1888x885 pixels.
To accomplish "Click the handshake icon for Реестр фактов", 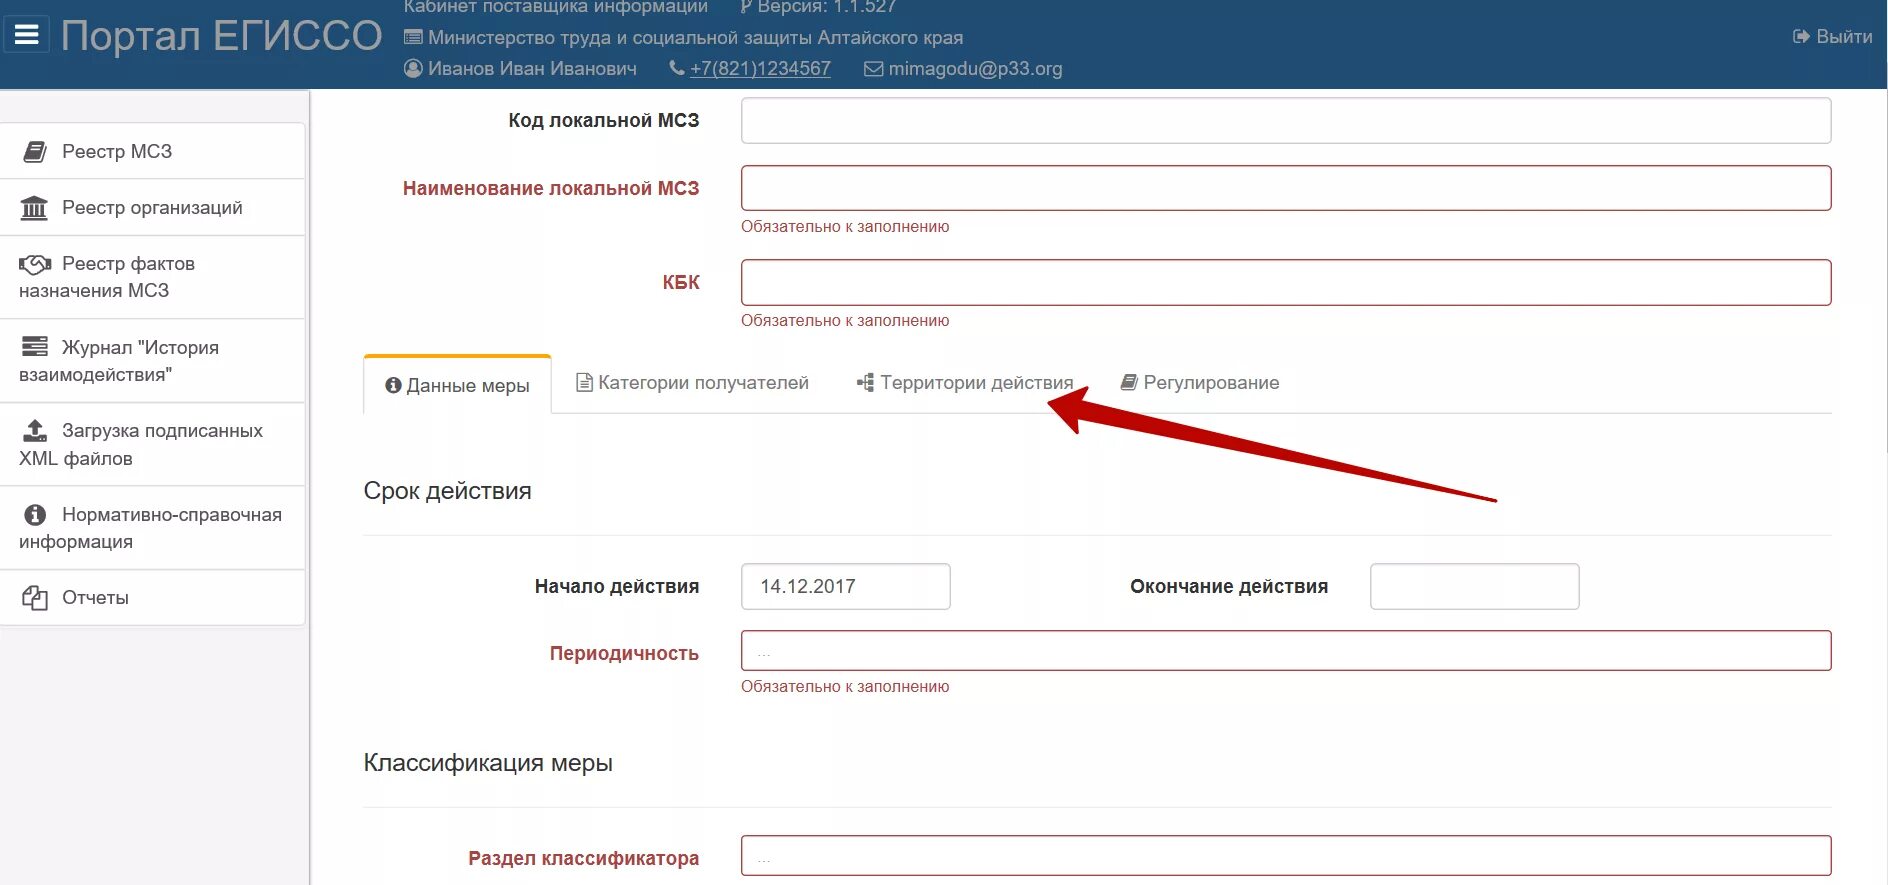I will [x=35, y=264].
